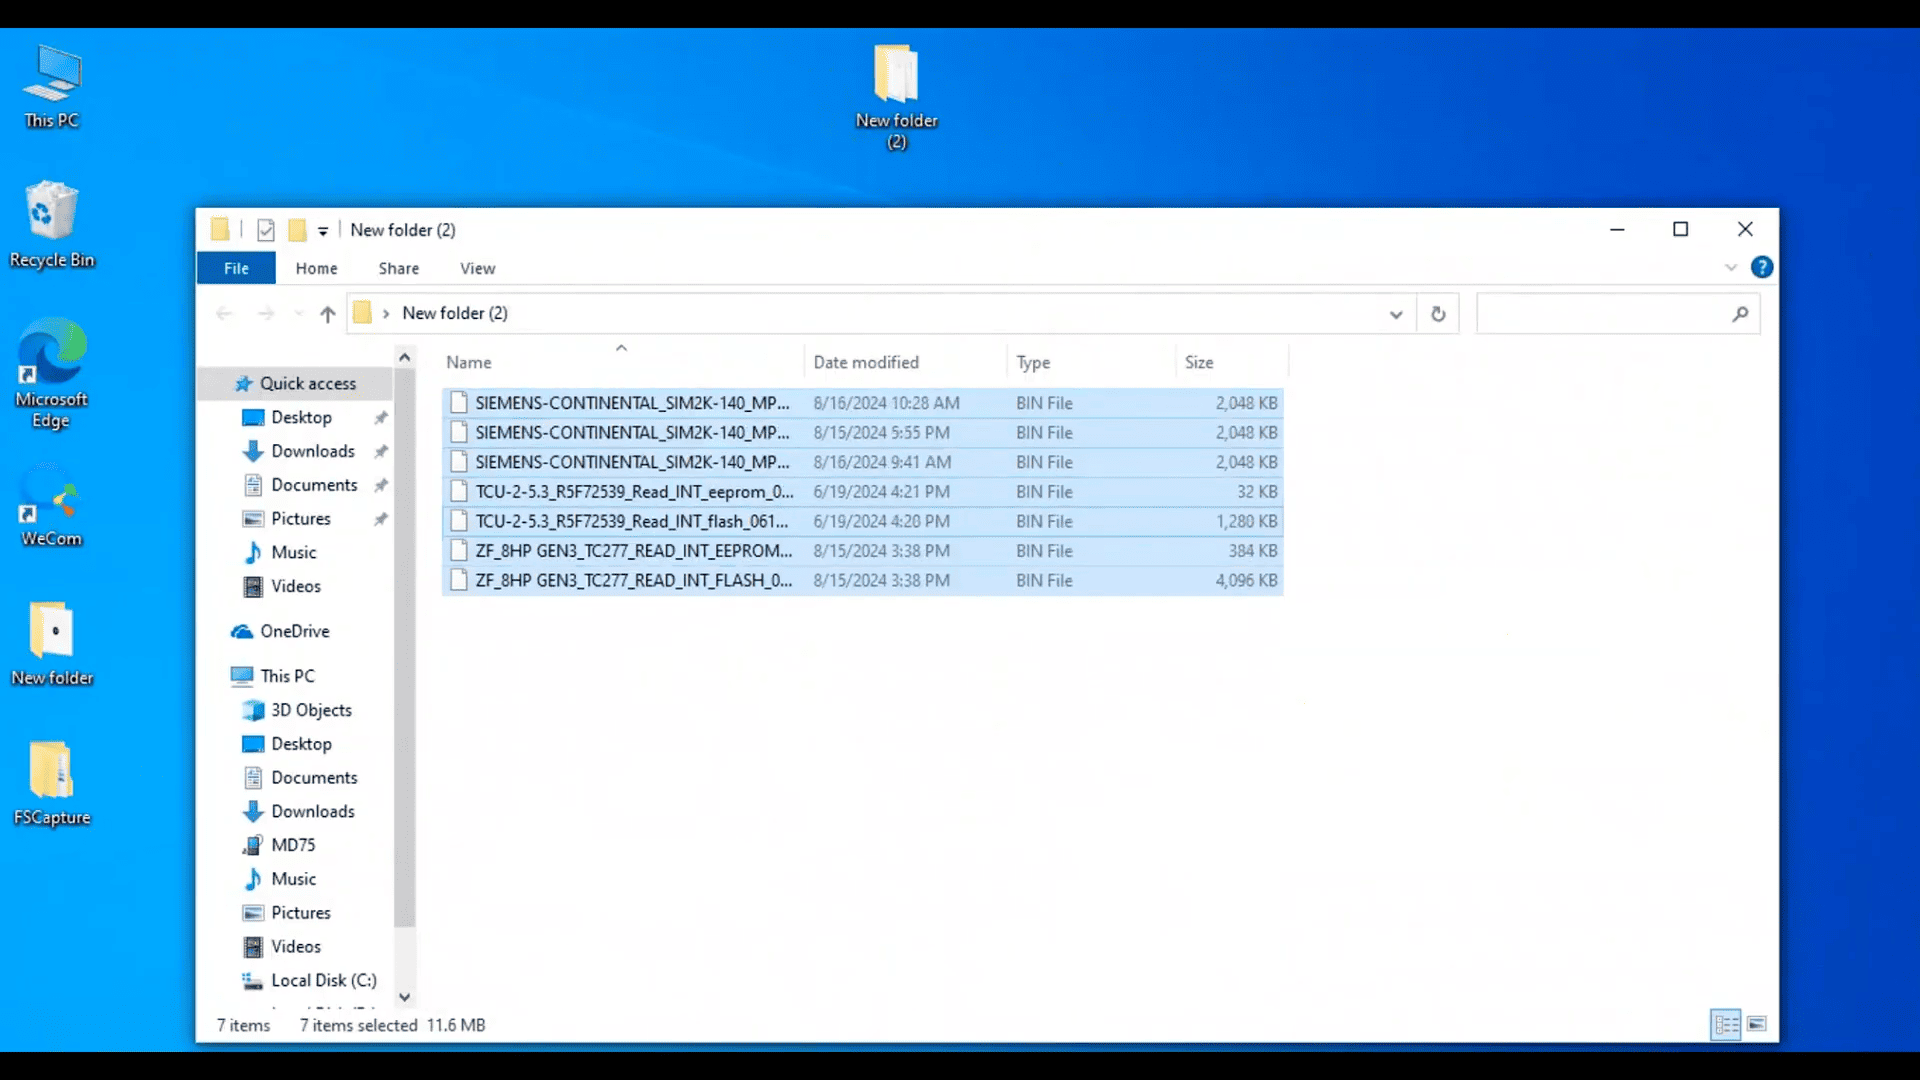
Task: Select the FSCapture desktop folder
Action: click(52, 784)
